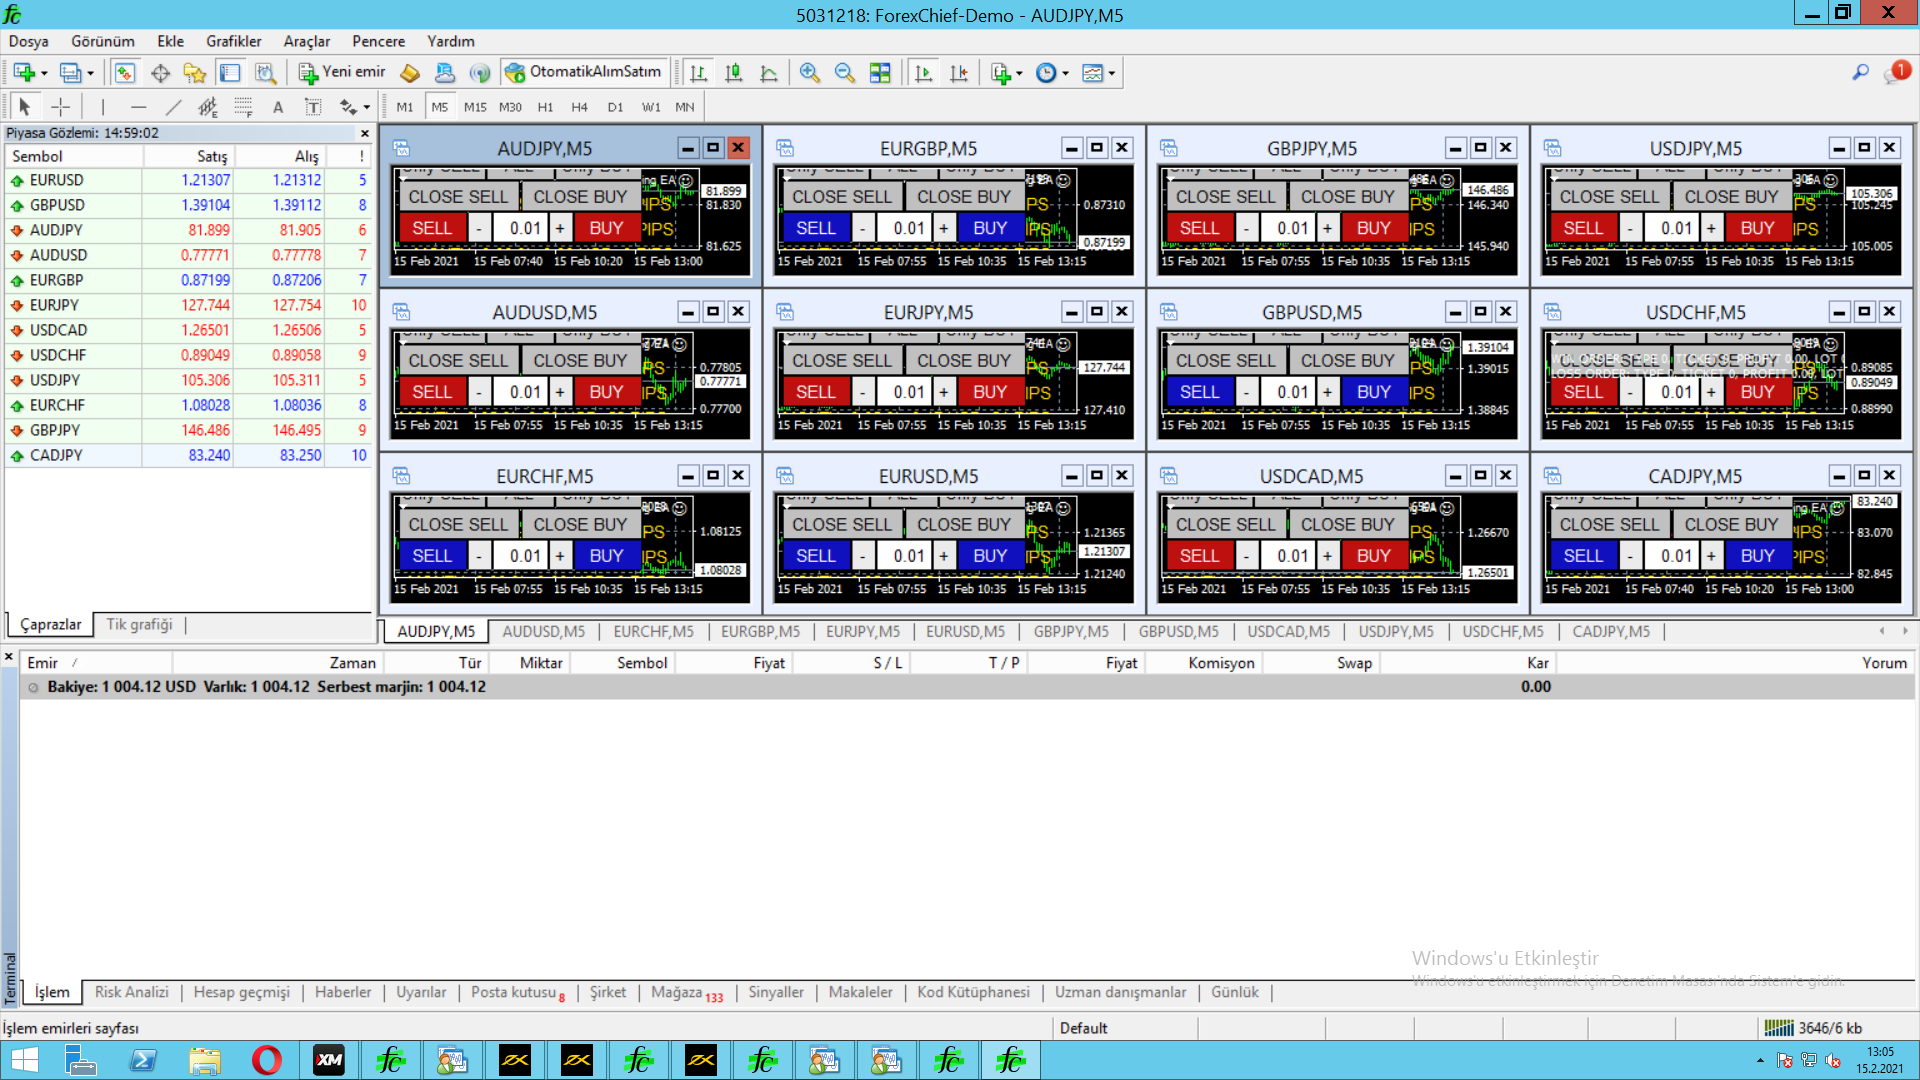Click the Zoom Out magnifier icon
Viewport: 1920px width, 1080px height.
click(x=844, y=73)
